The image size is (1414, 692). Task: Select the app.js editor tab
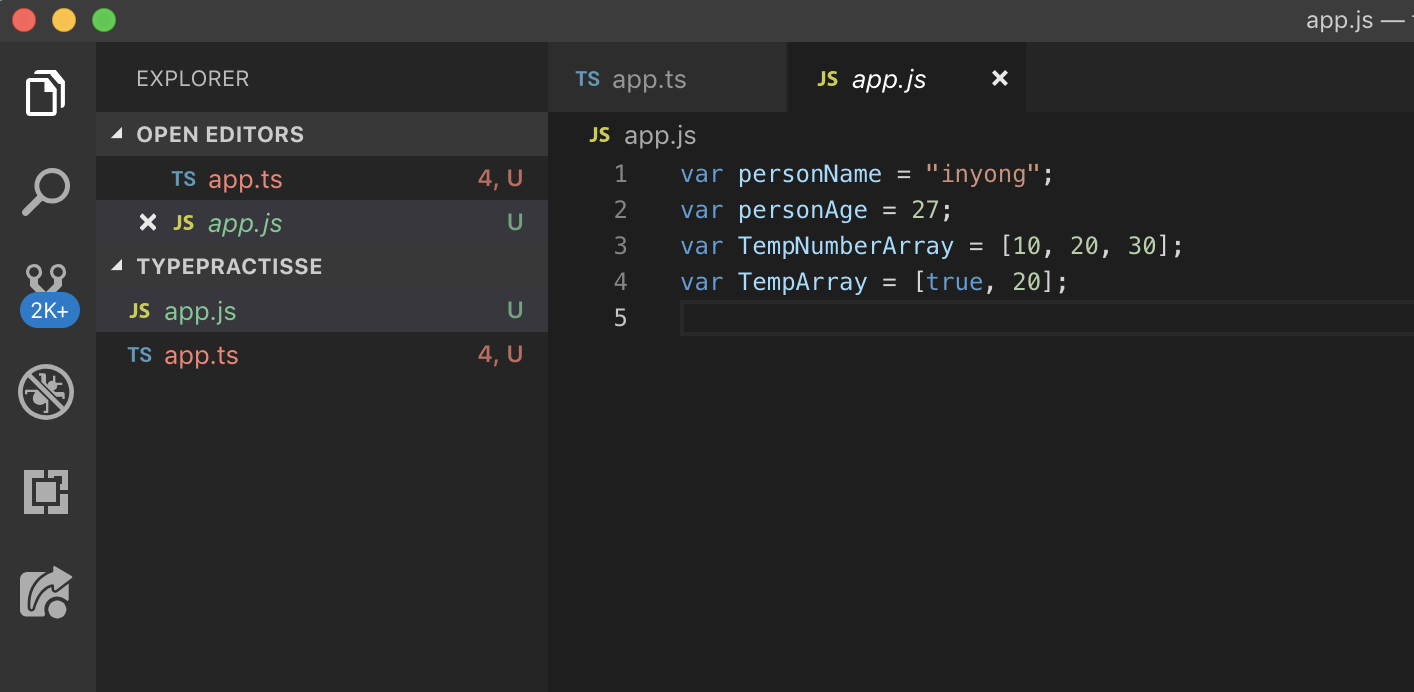pyautogui.click(x=906, y=79)
